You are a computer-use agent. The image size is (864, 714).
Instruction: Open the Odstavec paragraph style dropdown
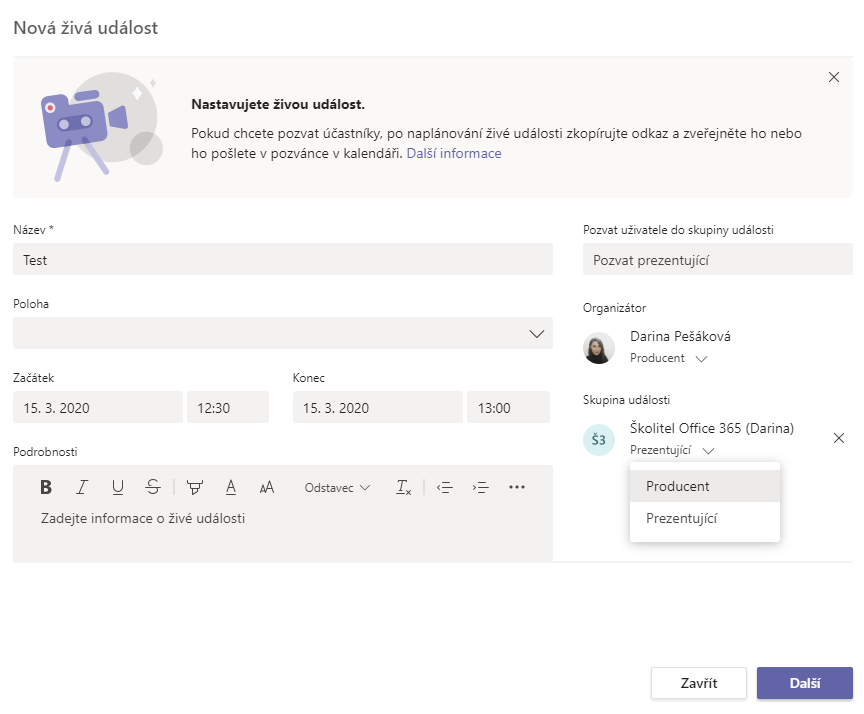pos(337,488)
